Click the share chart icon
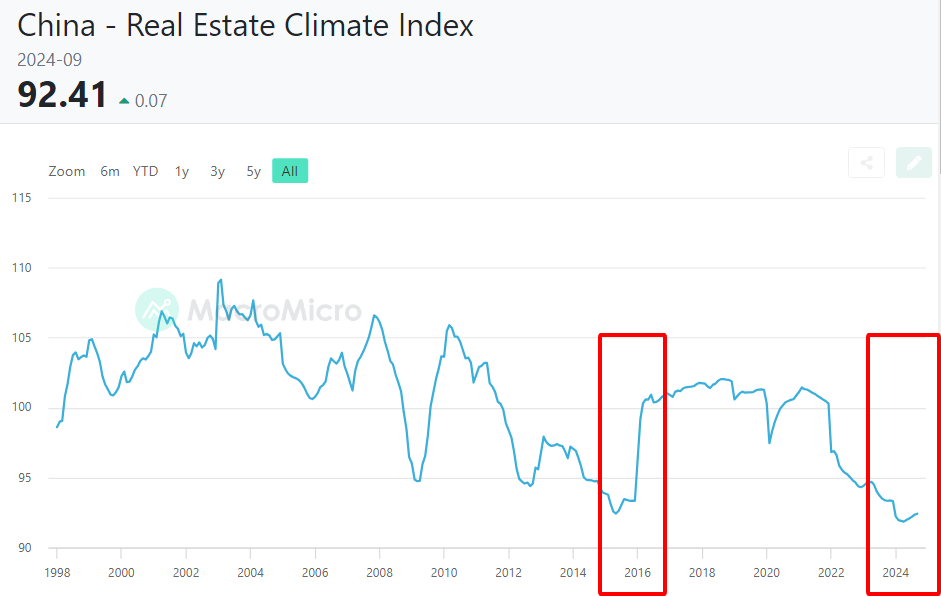 click(866, 163)
